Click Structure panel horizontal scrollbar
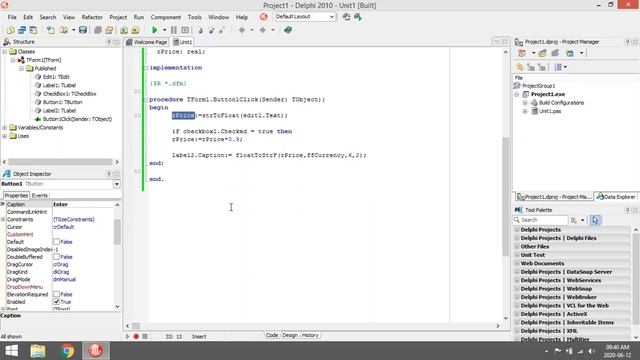640x360 pixels. 60,162
